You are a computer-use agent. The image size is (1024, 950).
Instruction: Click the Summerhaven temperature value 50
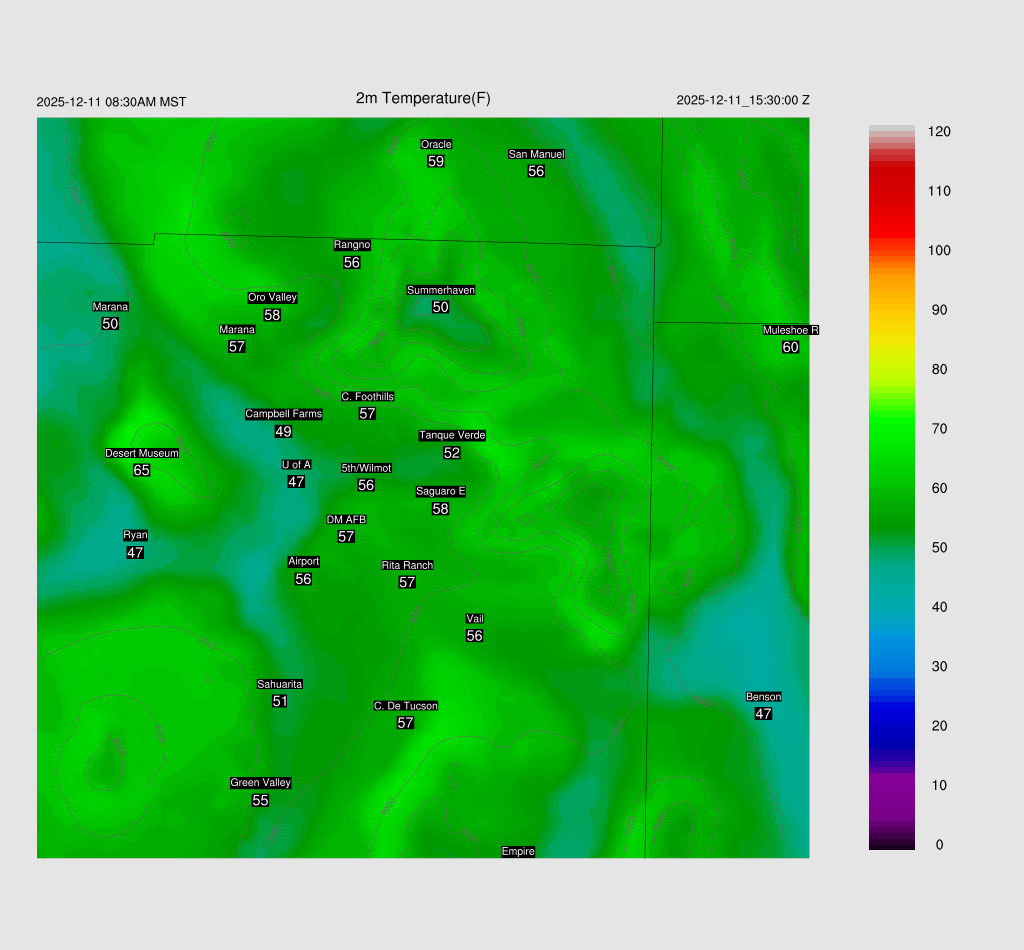[x=440, y=307]
